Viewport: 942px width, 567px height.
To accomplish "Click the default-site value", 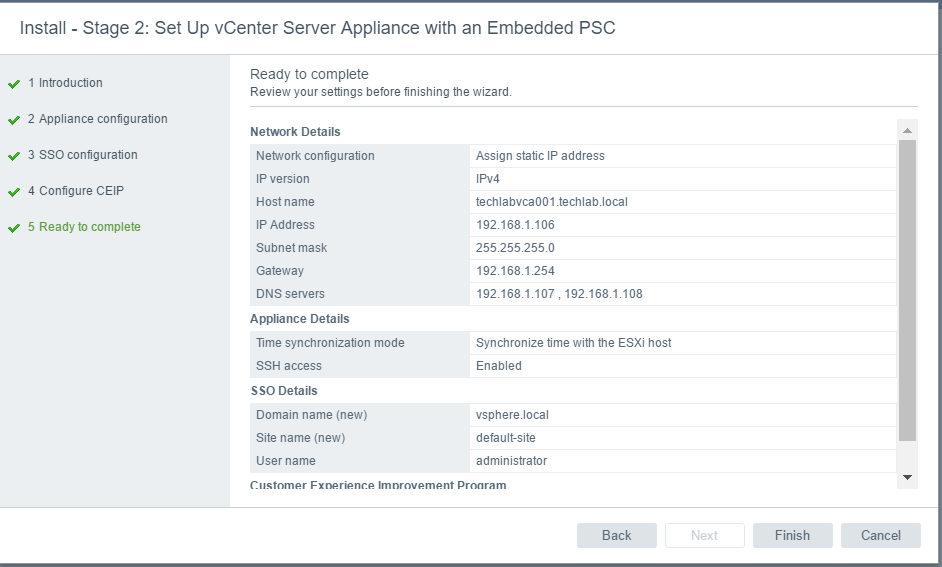I will 505,438.
